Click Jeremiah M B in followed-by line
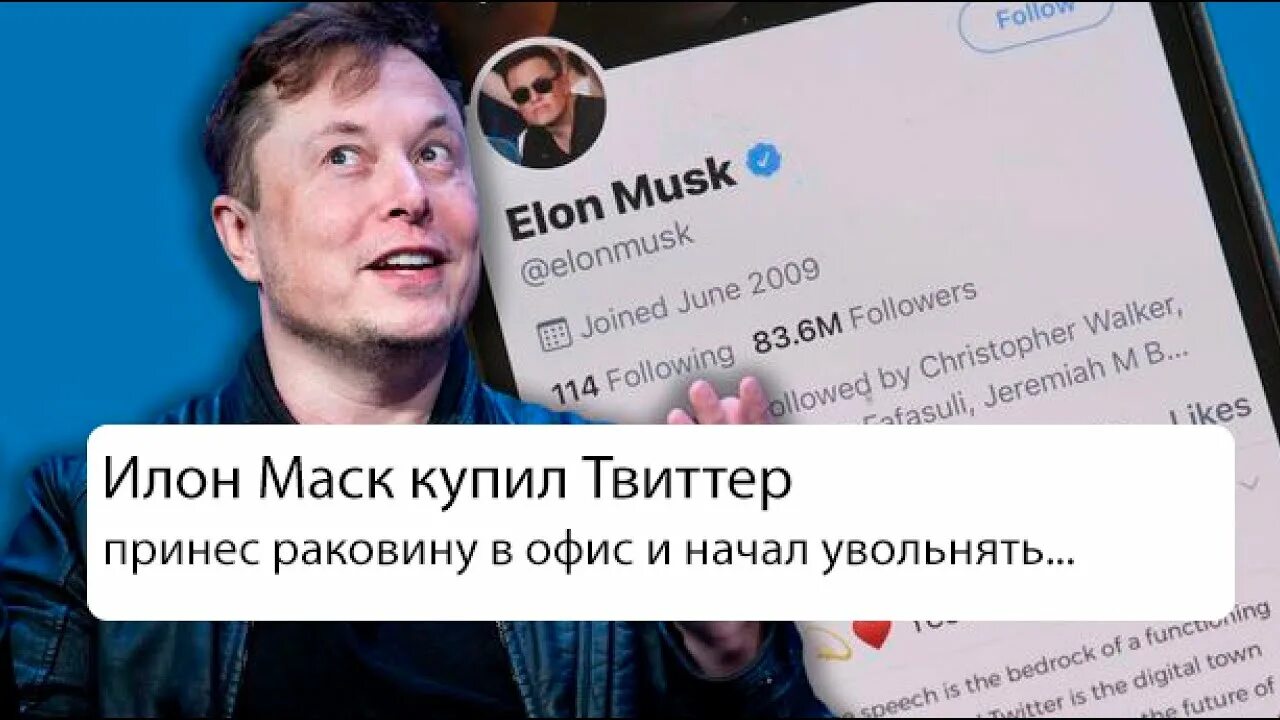The width and height of the screenshot is (1280, 720). 1085,376
